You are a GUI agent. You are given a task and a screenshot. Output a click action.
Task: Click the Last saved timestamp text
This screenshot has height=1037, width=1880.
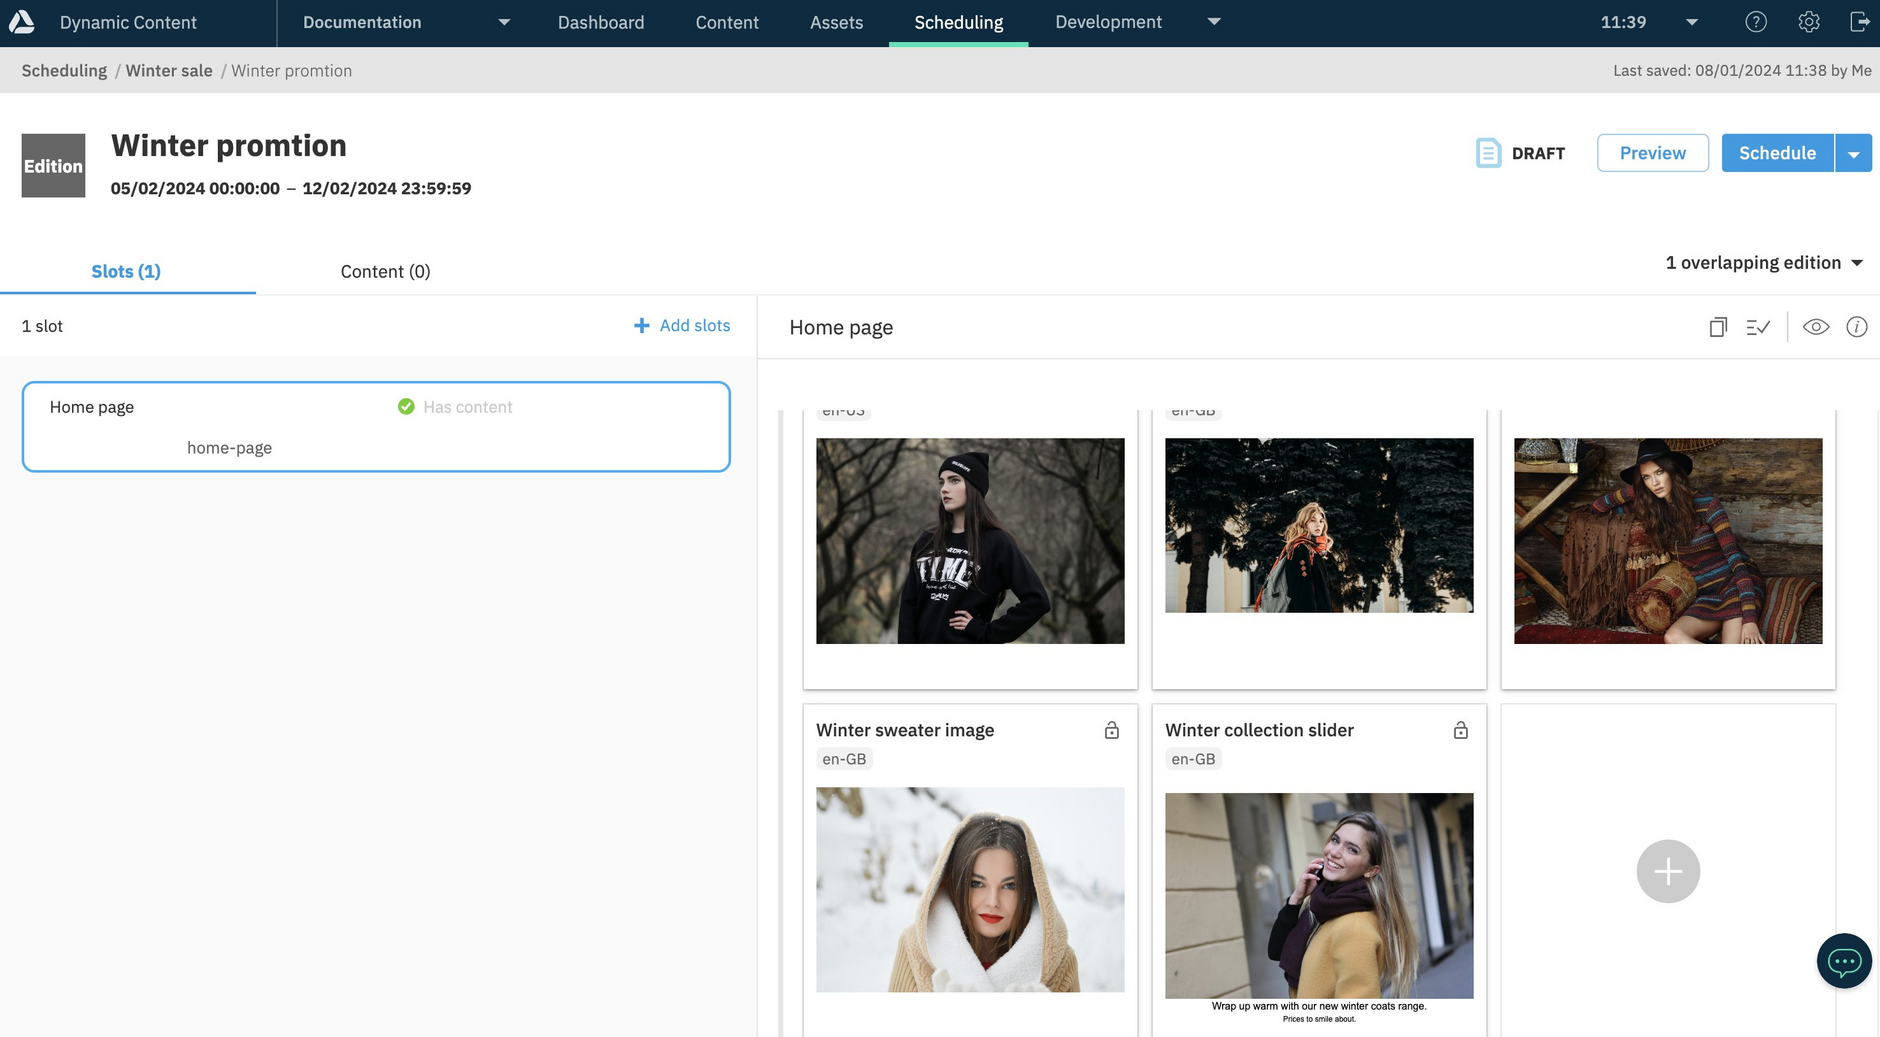1742,71
